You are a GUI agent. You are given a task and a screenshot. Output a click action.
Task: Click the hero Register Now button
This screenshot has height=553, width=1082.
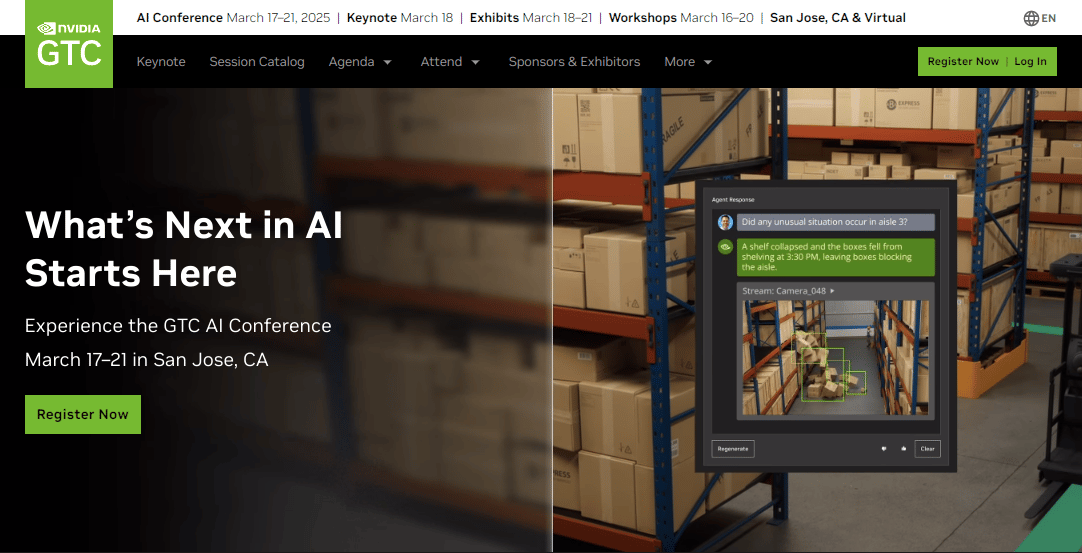point(83,414)
